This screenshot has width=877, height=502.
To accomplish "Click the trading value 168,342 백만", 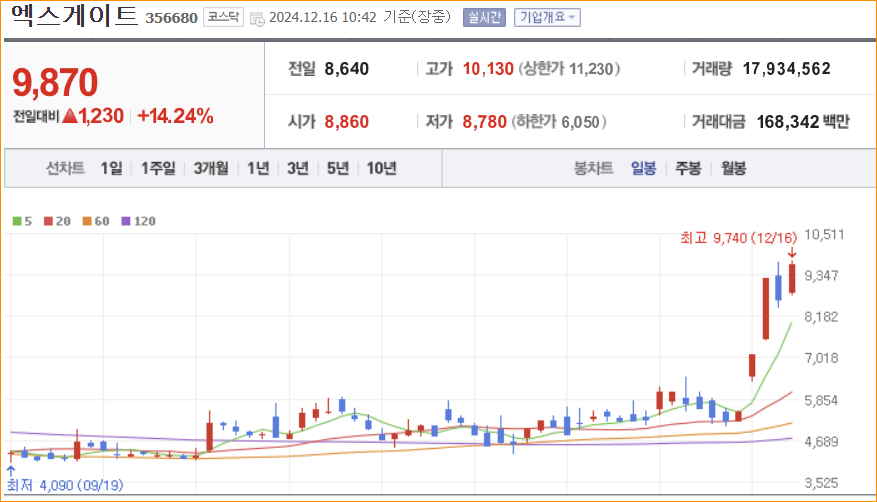I will click(803, 122).
